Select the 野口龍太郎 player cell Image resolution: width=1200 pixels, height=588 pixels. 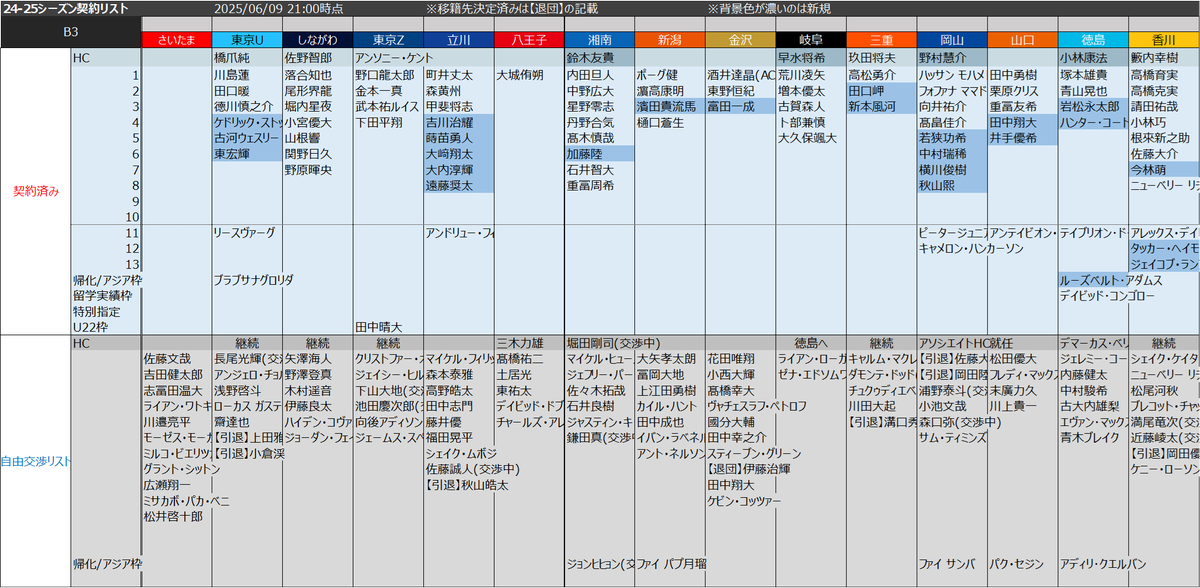(x=388, y=75)
